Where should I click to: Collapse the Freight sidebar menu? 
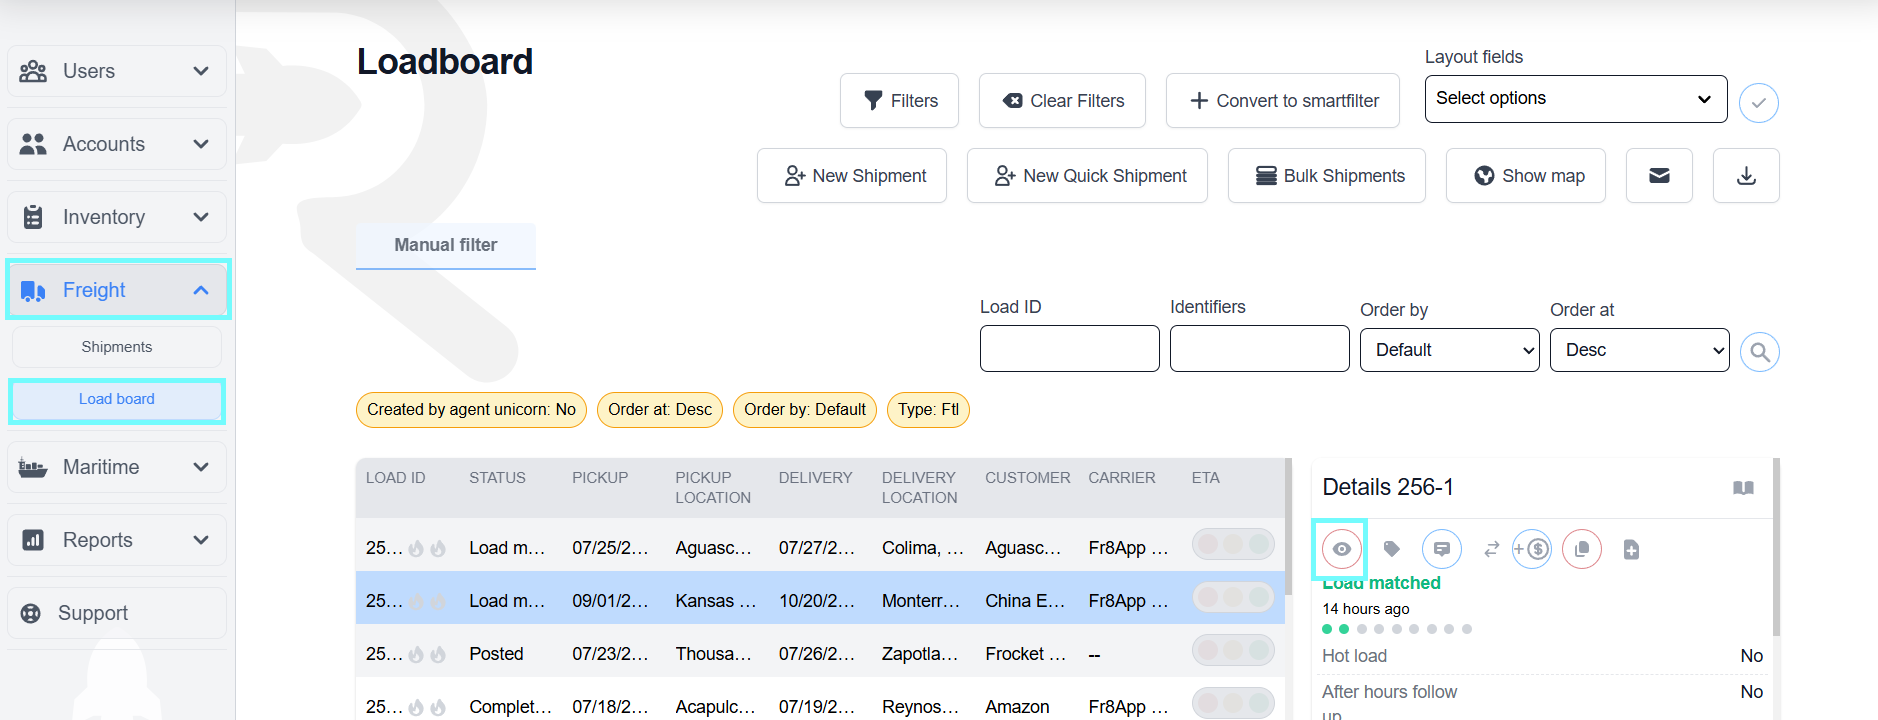(x=118, y=290)
